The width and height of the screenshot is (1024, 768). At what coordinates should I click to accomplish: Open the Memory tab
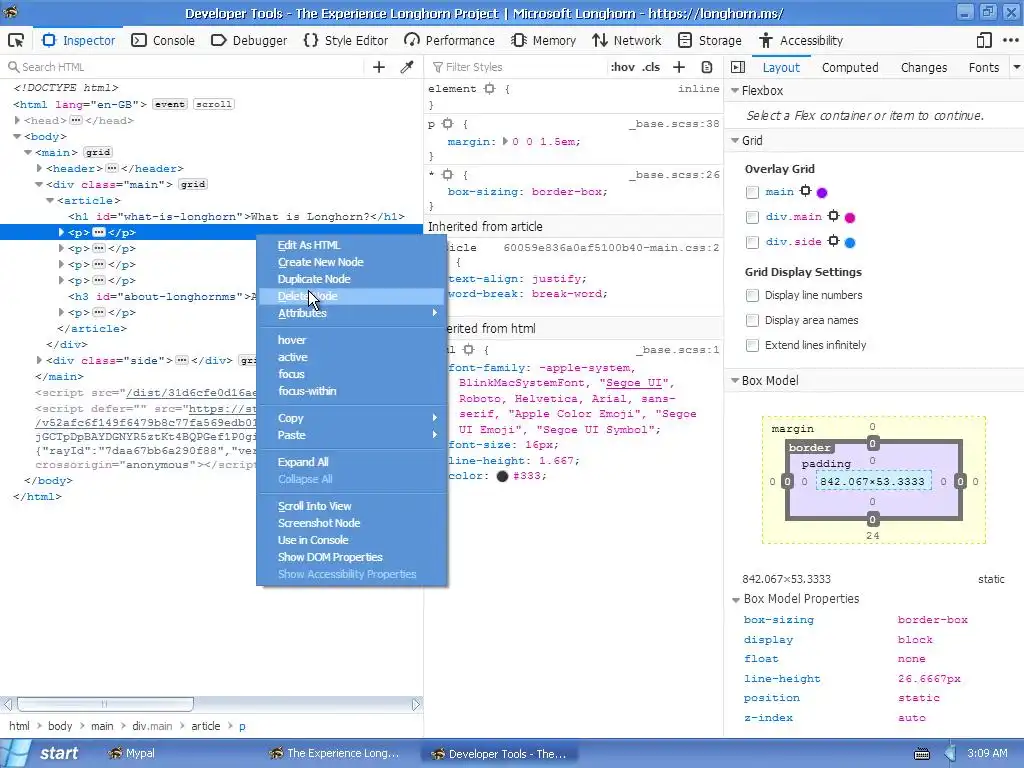[x=543, y=40]
